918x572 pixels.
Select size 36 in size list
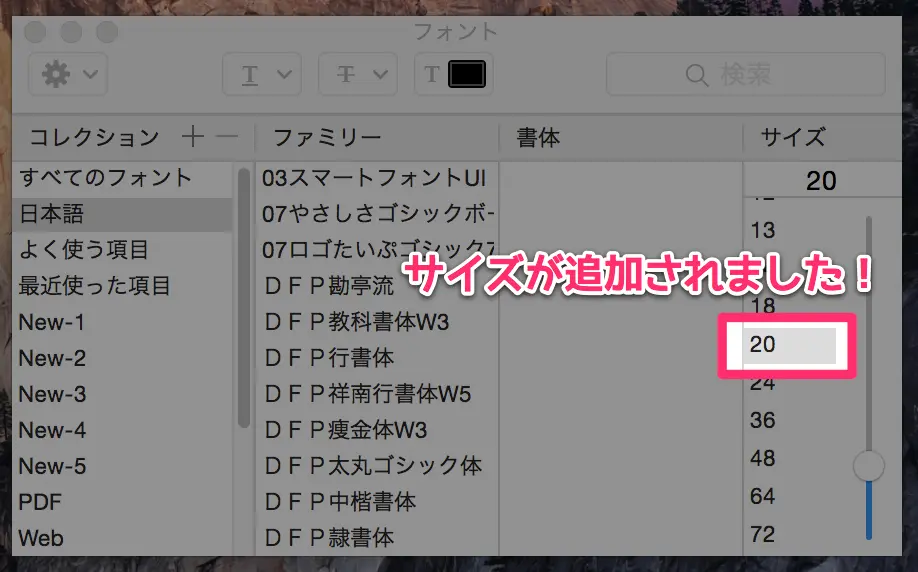(x=763, y=420)
